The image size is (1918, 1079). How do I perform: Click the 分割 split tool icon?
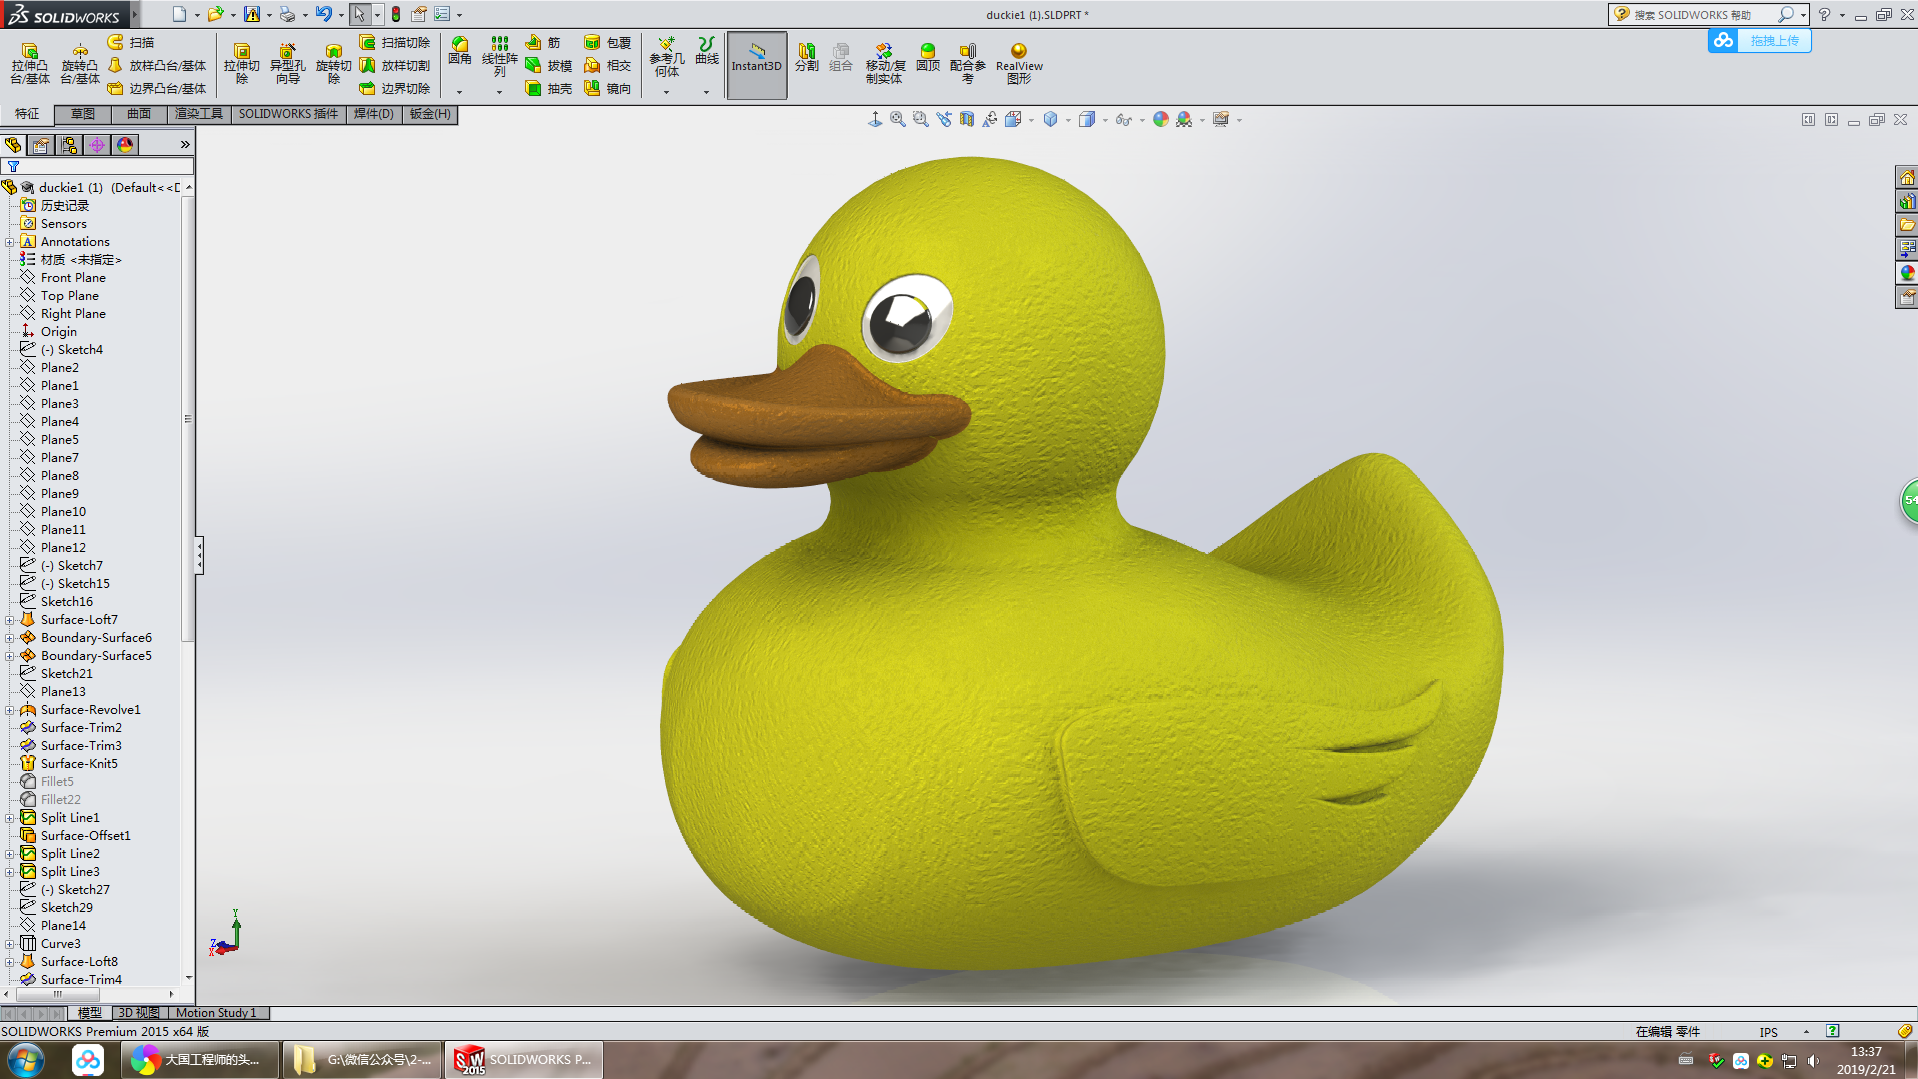(x=806, y=57)
